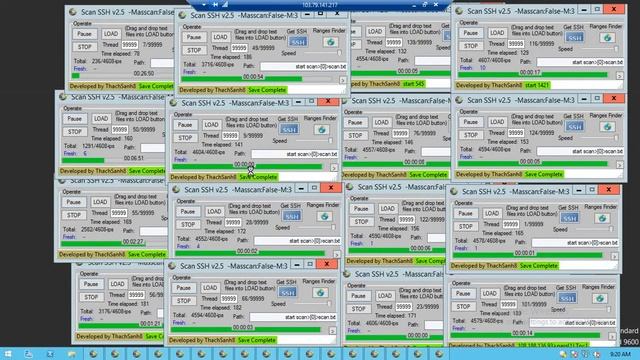
Task: Click Get SSH button in window with elapsed 153
Action: click(x=575, y=127)
